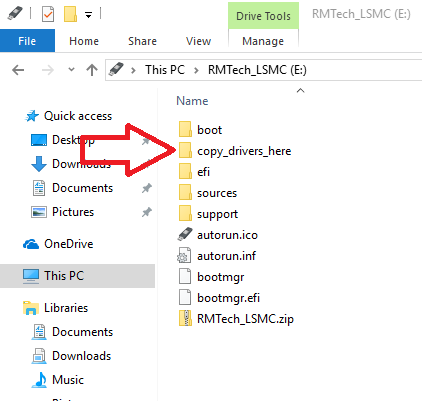
Task: Open the Customize Quick Access Toolbar dropdown
Action: click(x=88, y=15)
